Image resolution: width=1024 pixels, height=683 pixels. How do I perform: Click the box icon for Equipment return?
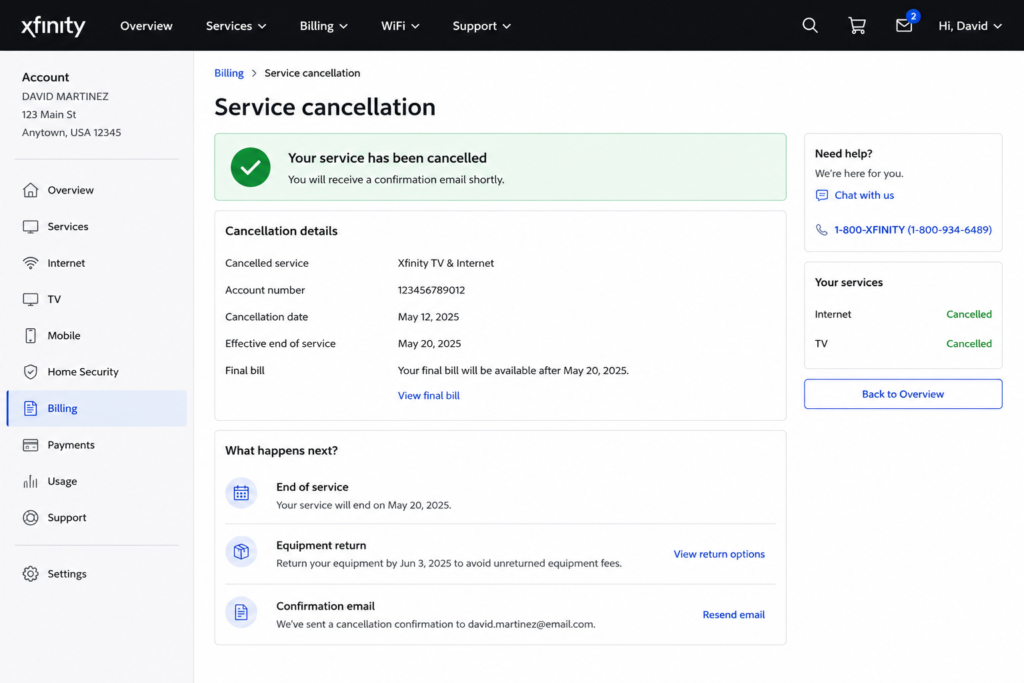click(241, 552)
